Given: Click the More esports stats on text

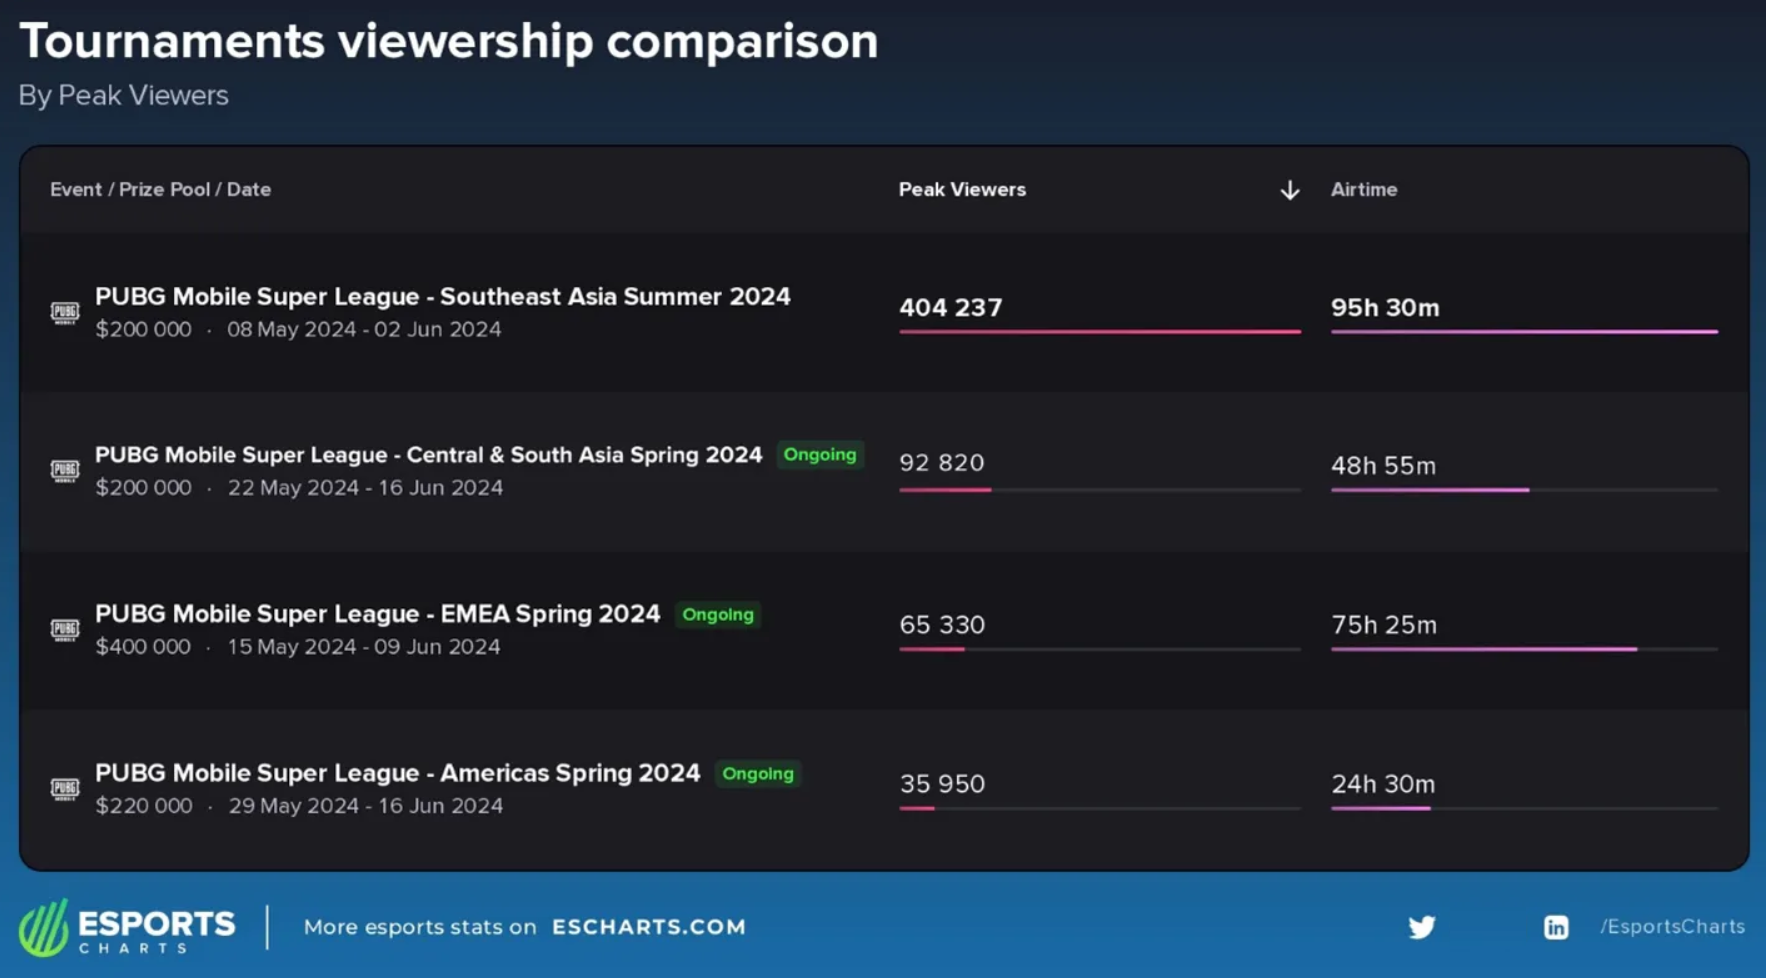Looking at the screenshot, I should point(420,927).
